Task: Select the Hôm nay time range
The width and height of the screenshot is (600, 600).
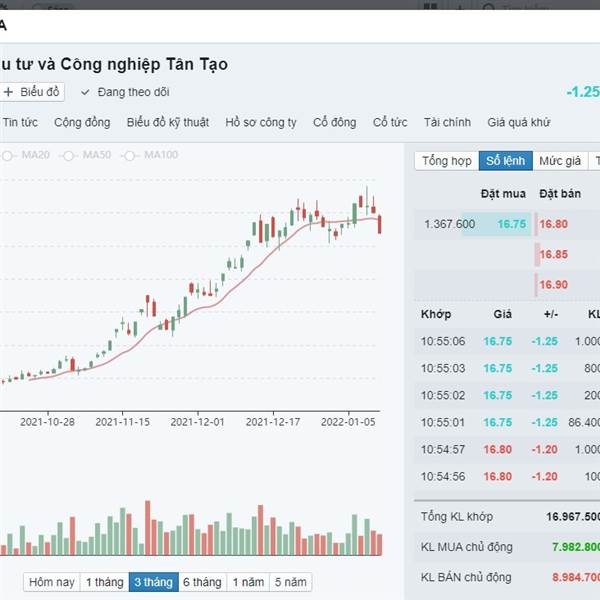Action: [x=52, y=582]
